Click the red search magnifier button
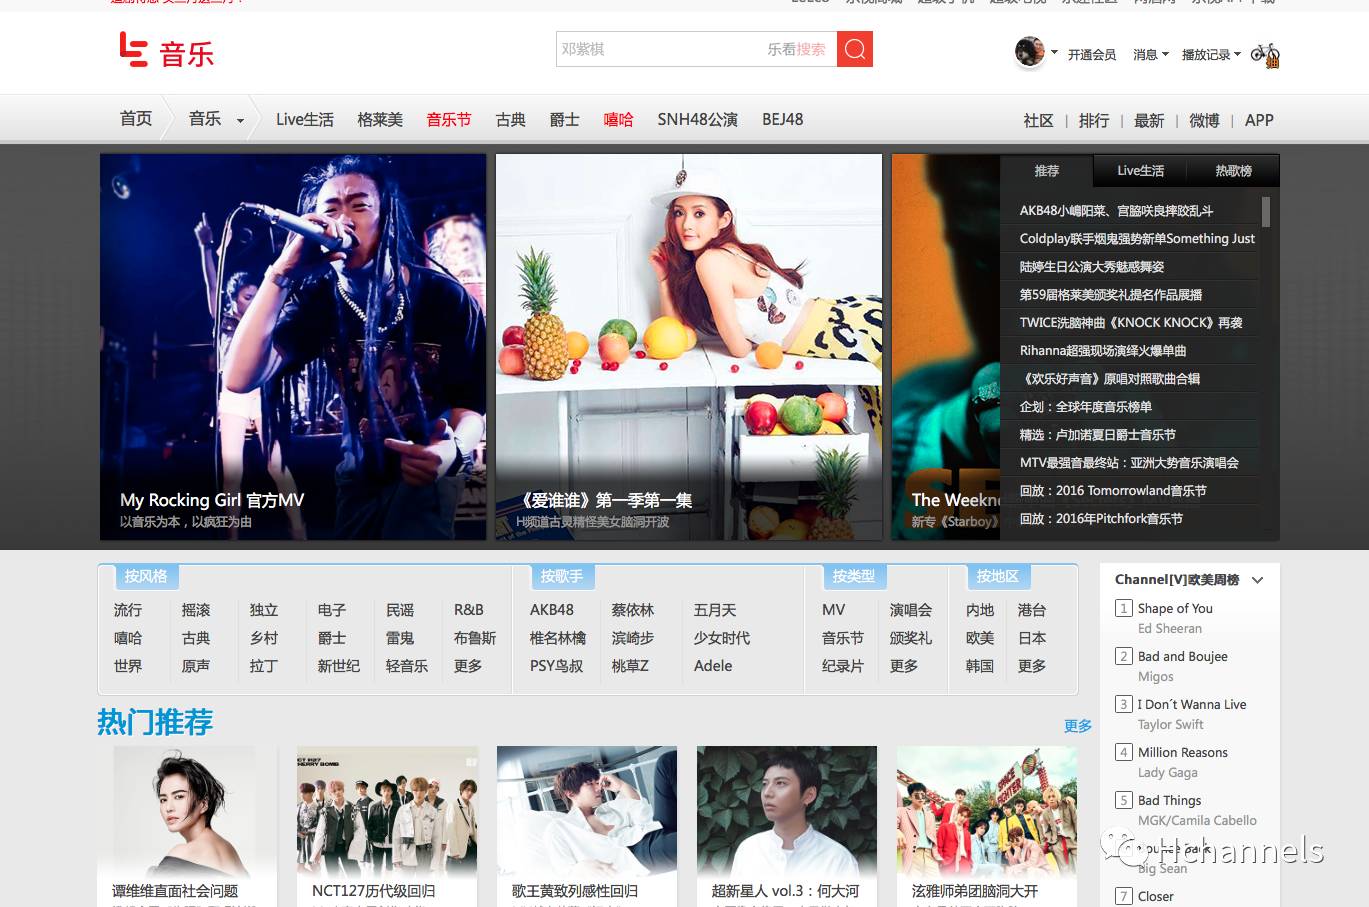1369x907 pixels. (x=855, y=49)
